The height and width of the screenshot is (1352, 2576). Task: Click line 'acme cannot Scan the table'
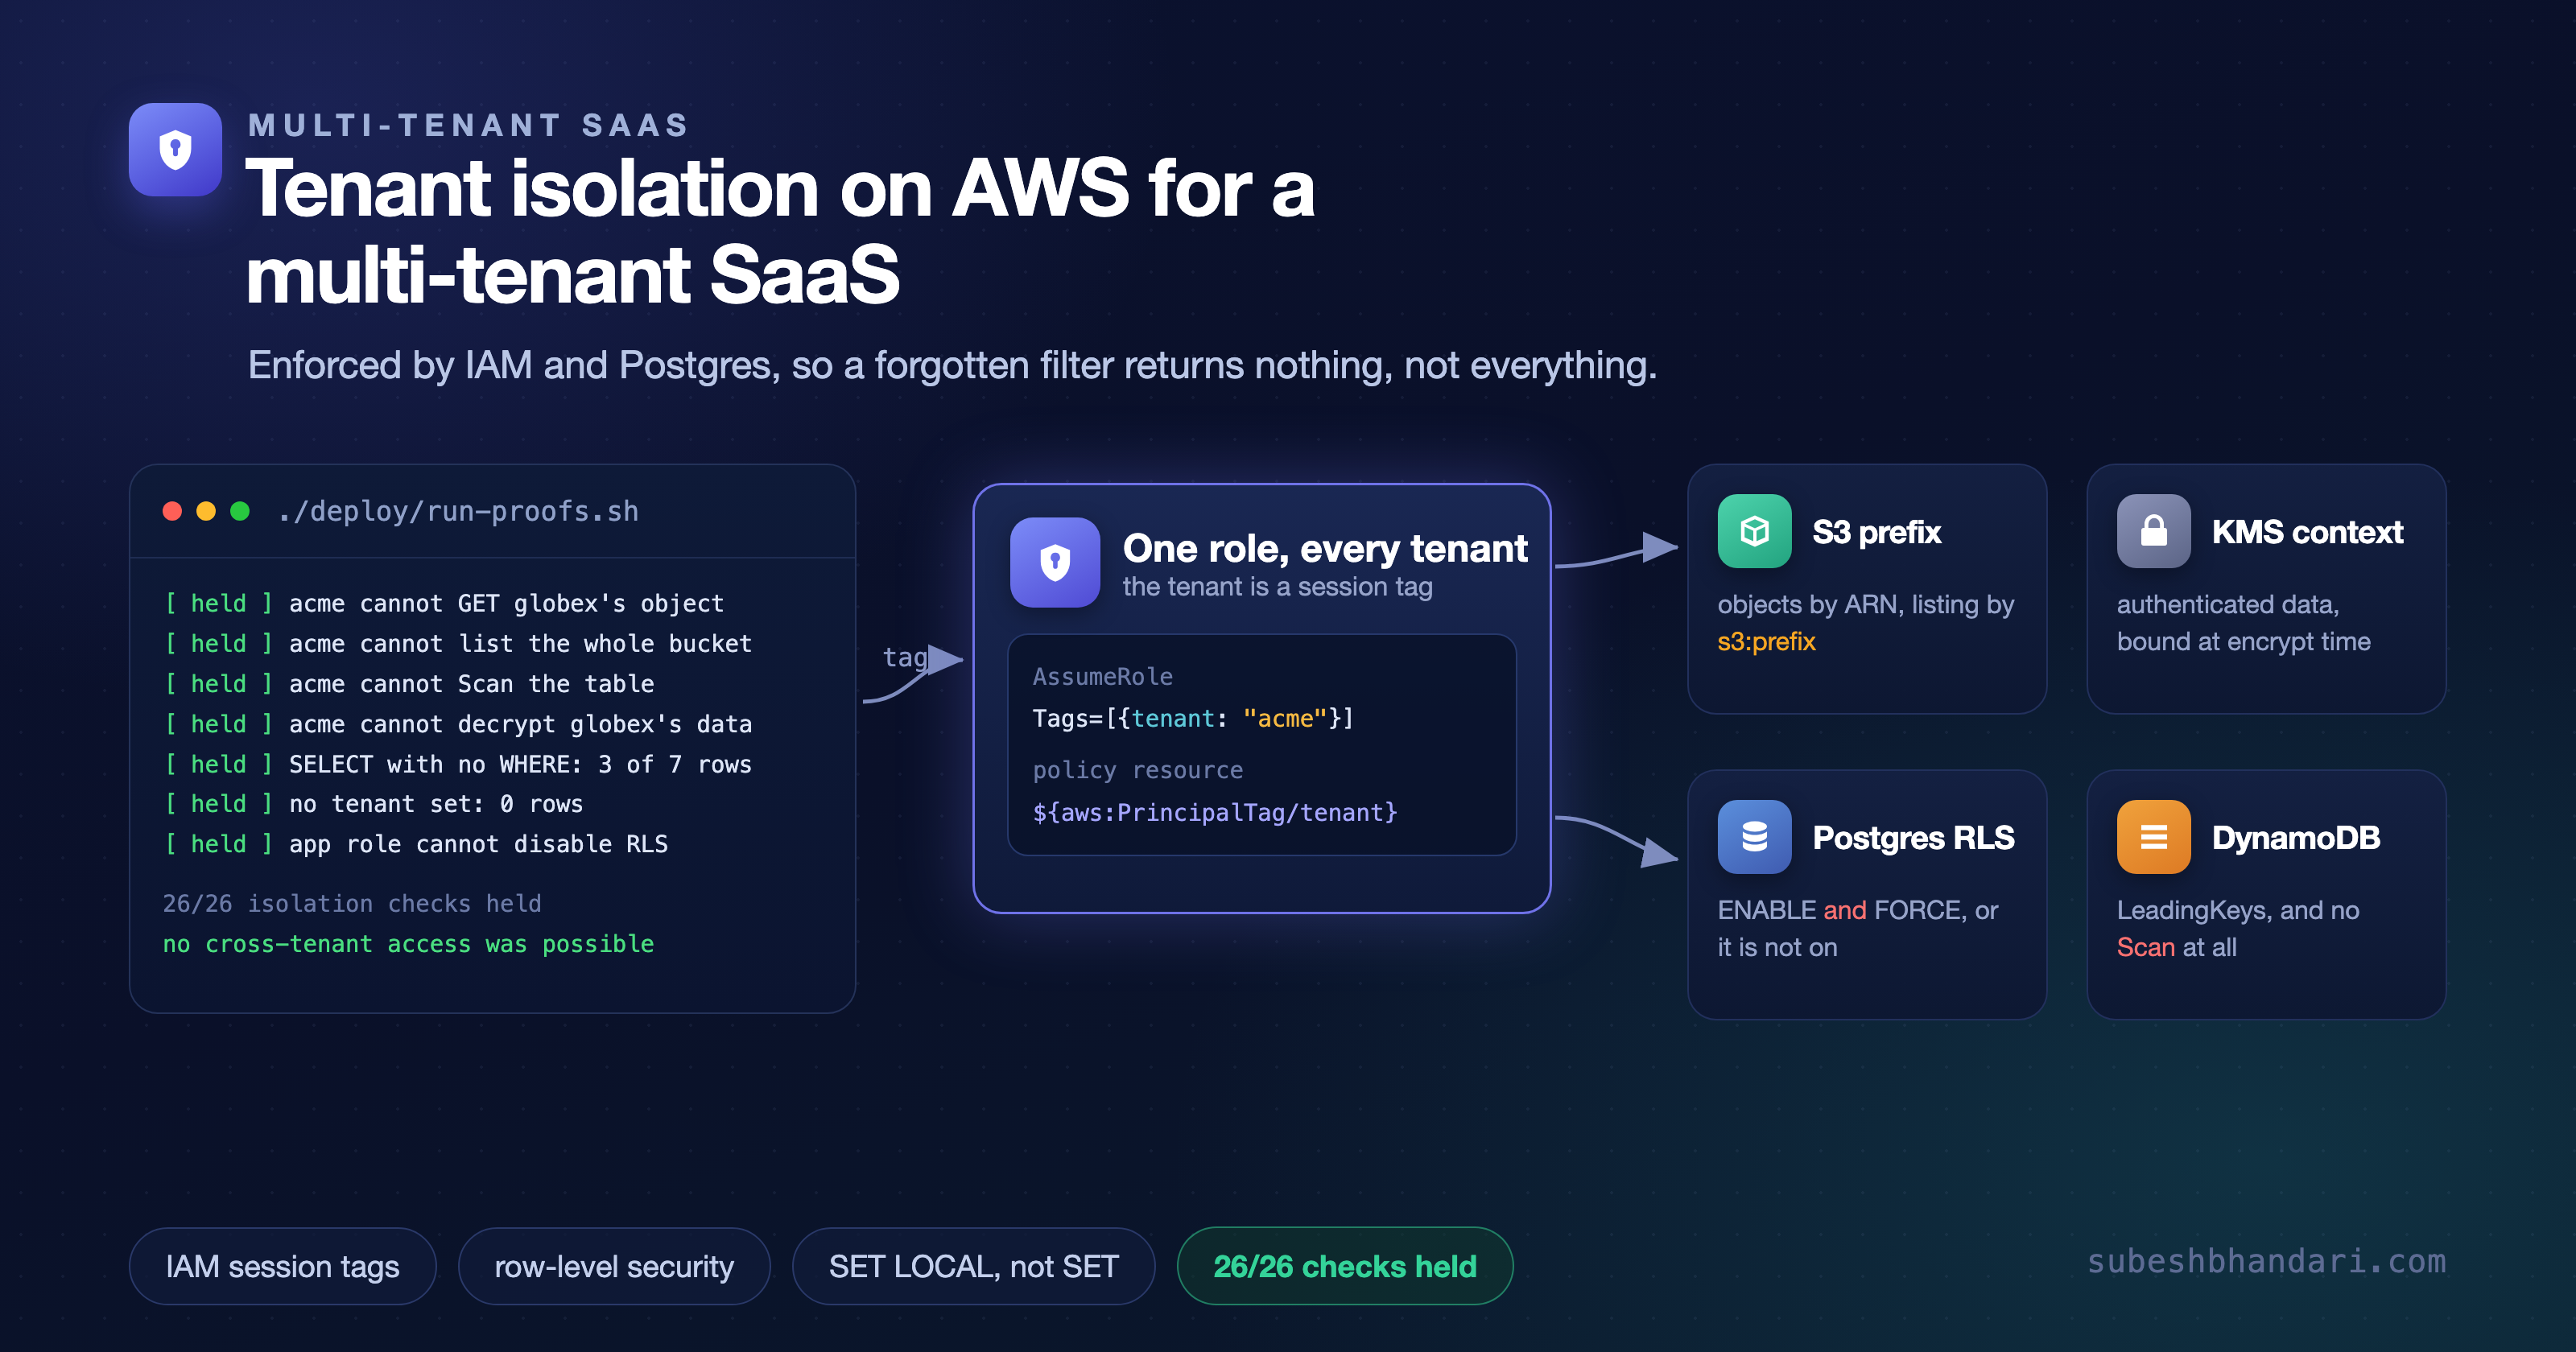point(471,683)
